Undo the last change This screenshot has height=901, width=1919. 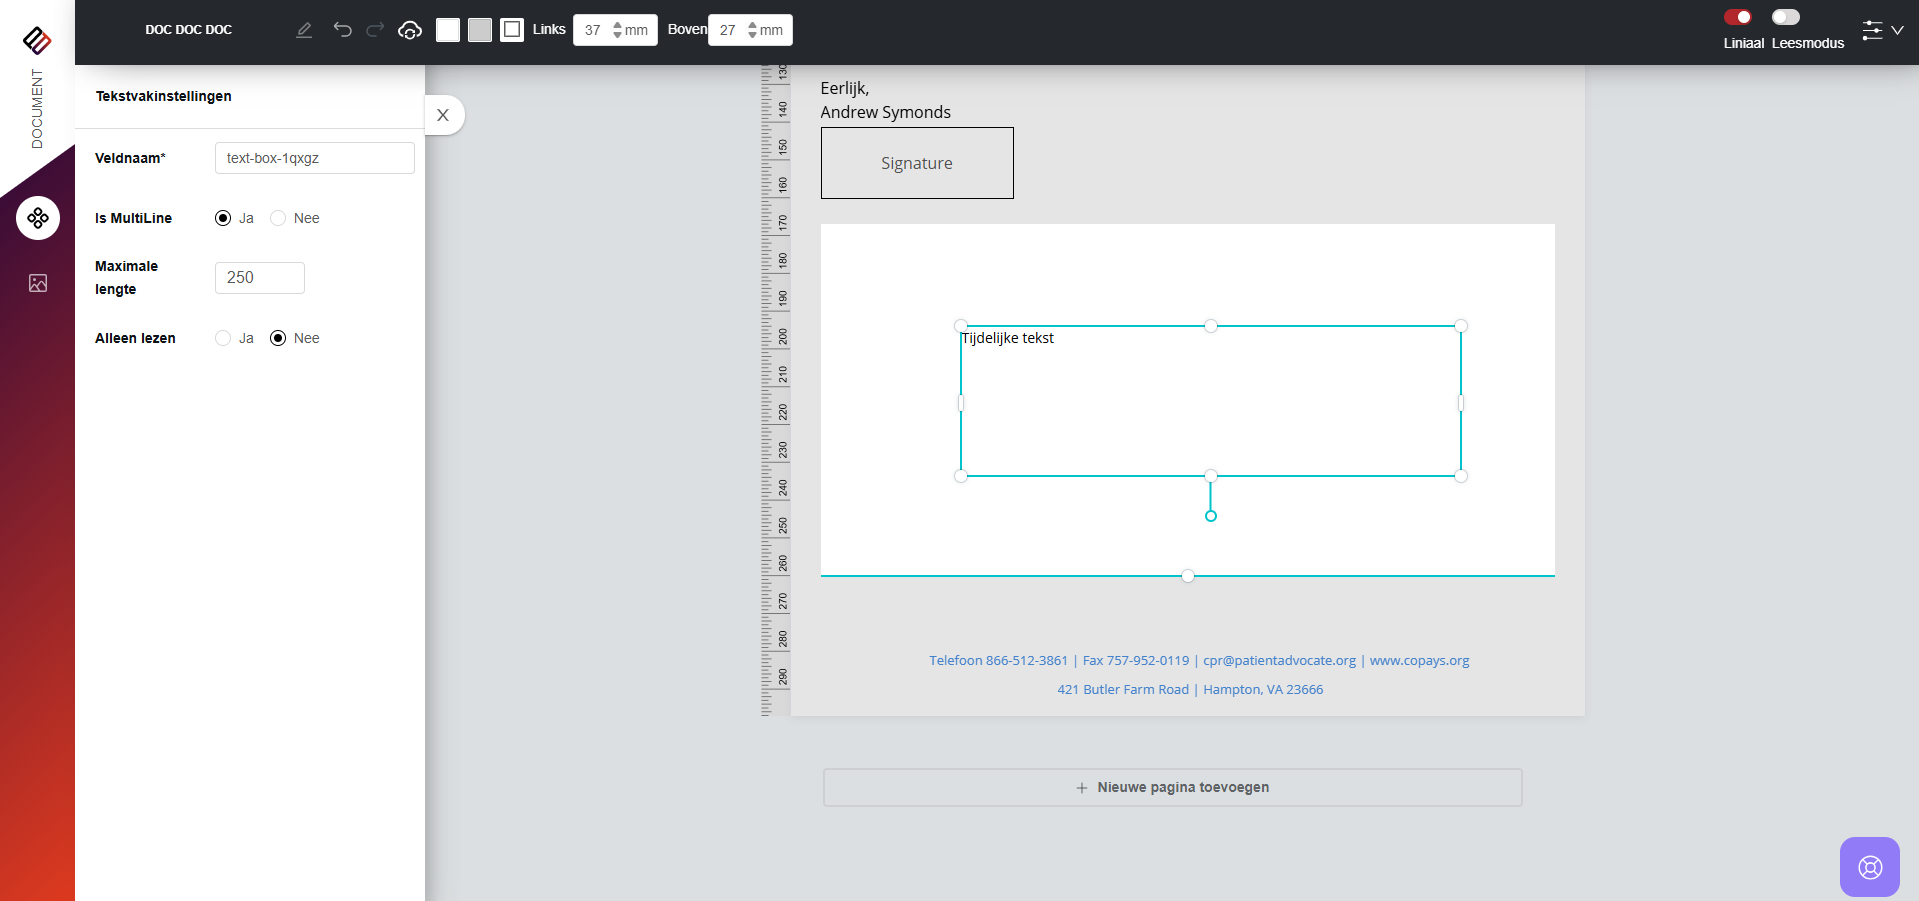point(342,30)
